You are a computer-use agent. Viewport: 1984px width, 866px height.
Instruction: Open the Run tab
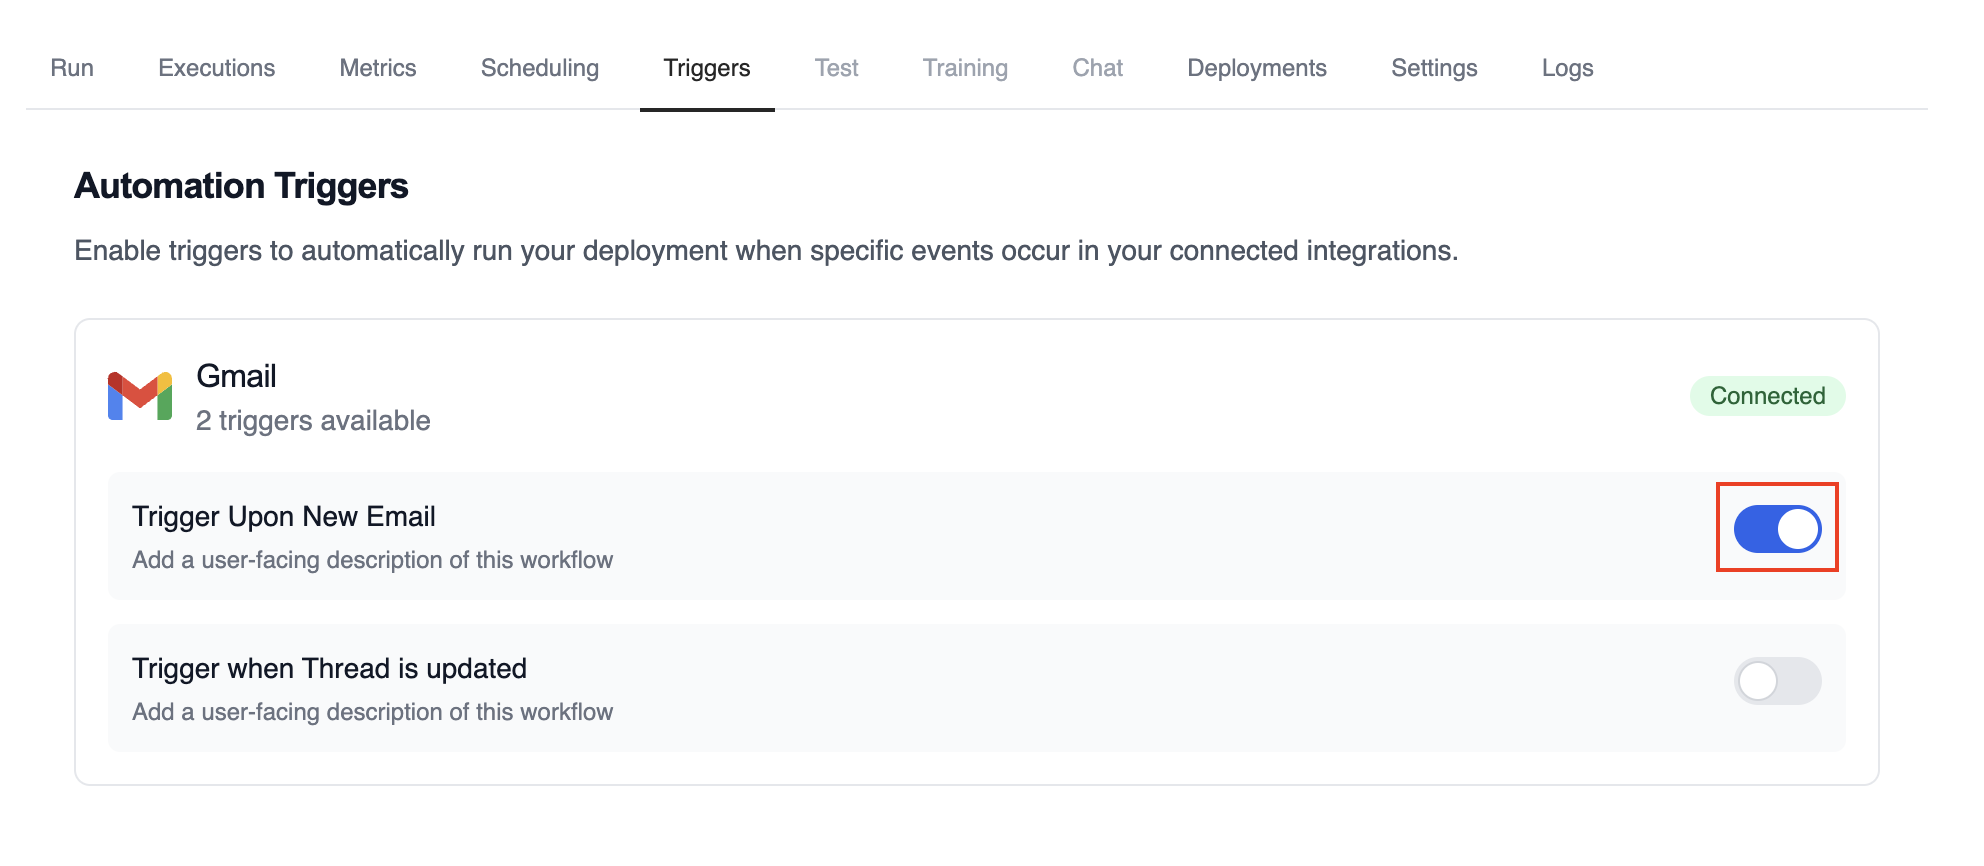[72, 68]
